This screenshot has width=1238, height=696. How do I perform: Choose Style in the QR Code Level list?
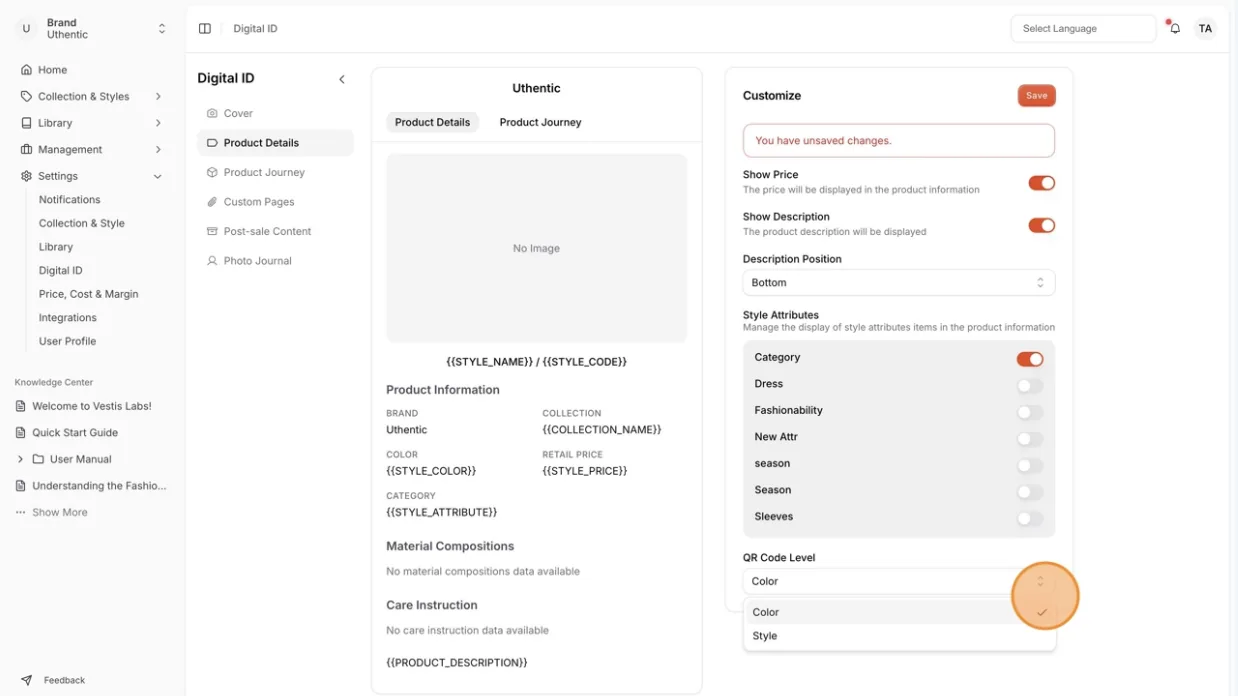[x=899, y=636]
